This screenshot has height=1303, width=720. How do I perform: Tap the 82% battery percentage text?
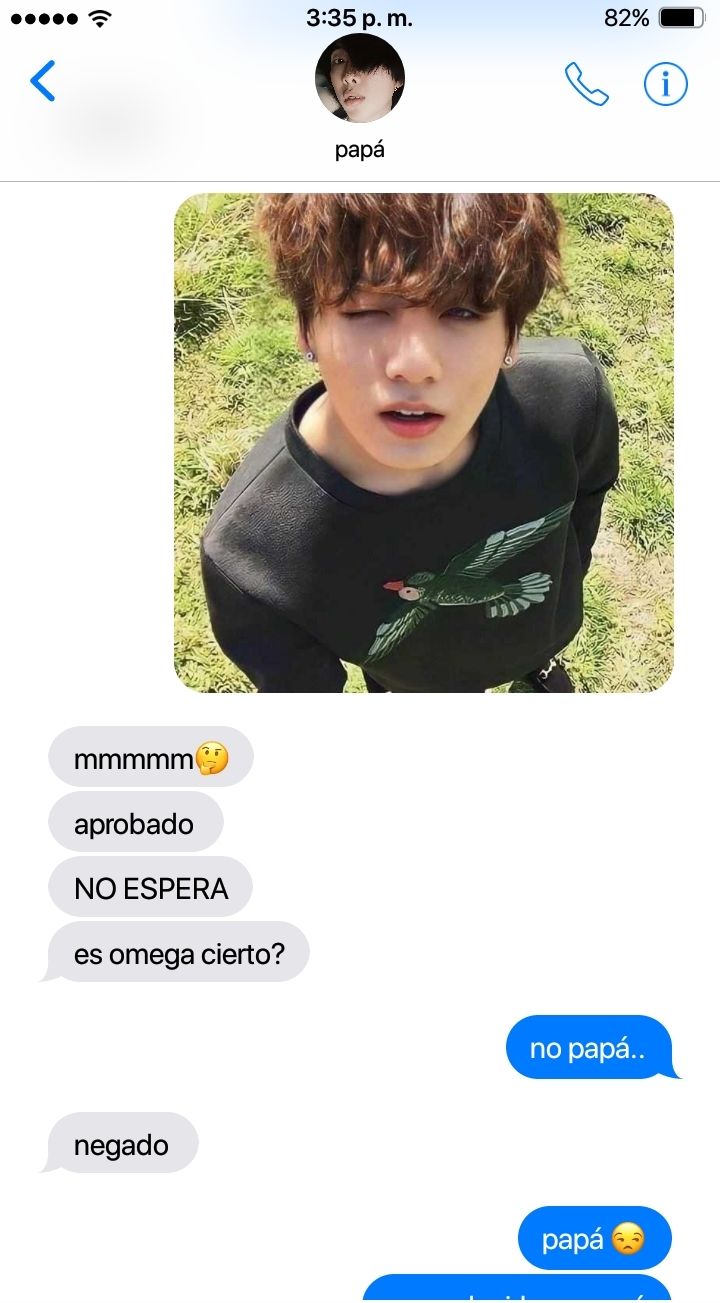pos(627,18)
